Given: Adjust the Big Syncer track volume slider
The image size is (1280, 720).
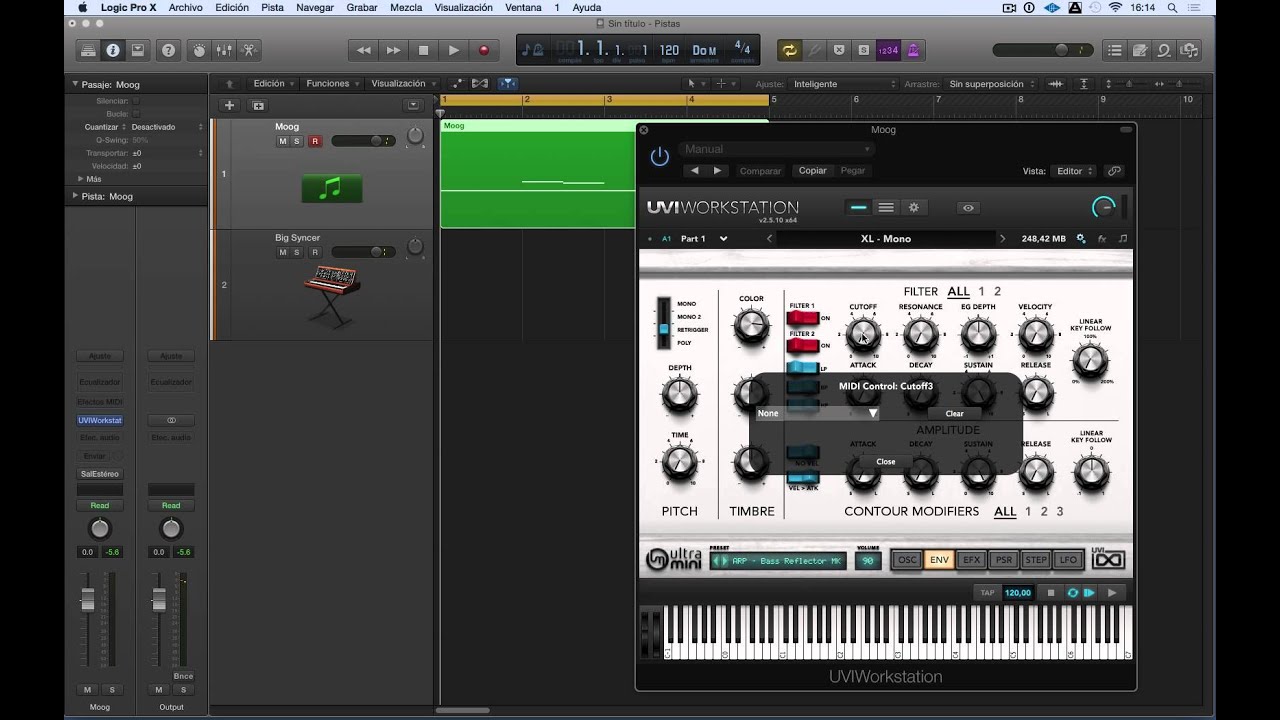Looking at the screenshot, I should coord(364,252).
